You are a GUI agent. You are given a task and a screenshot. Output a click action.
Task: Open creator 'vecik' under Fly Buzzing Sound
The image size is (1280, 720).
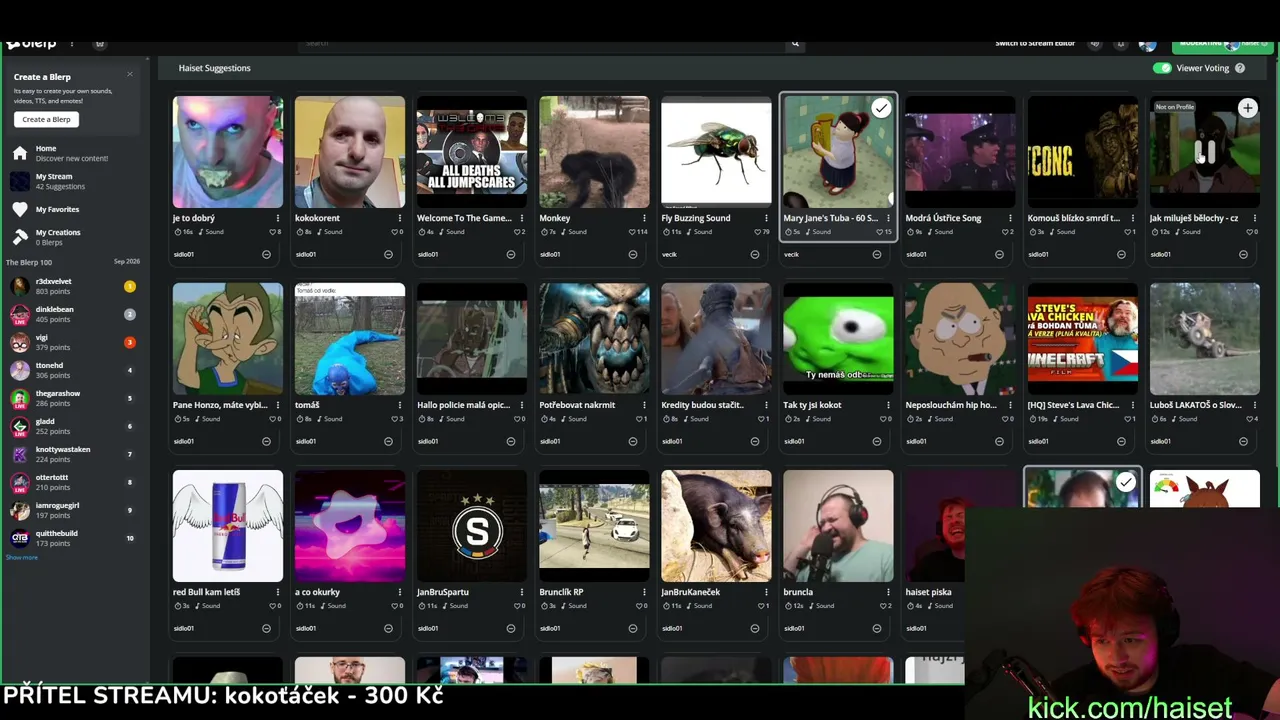(x=668, y=254)
